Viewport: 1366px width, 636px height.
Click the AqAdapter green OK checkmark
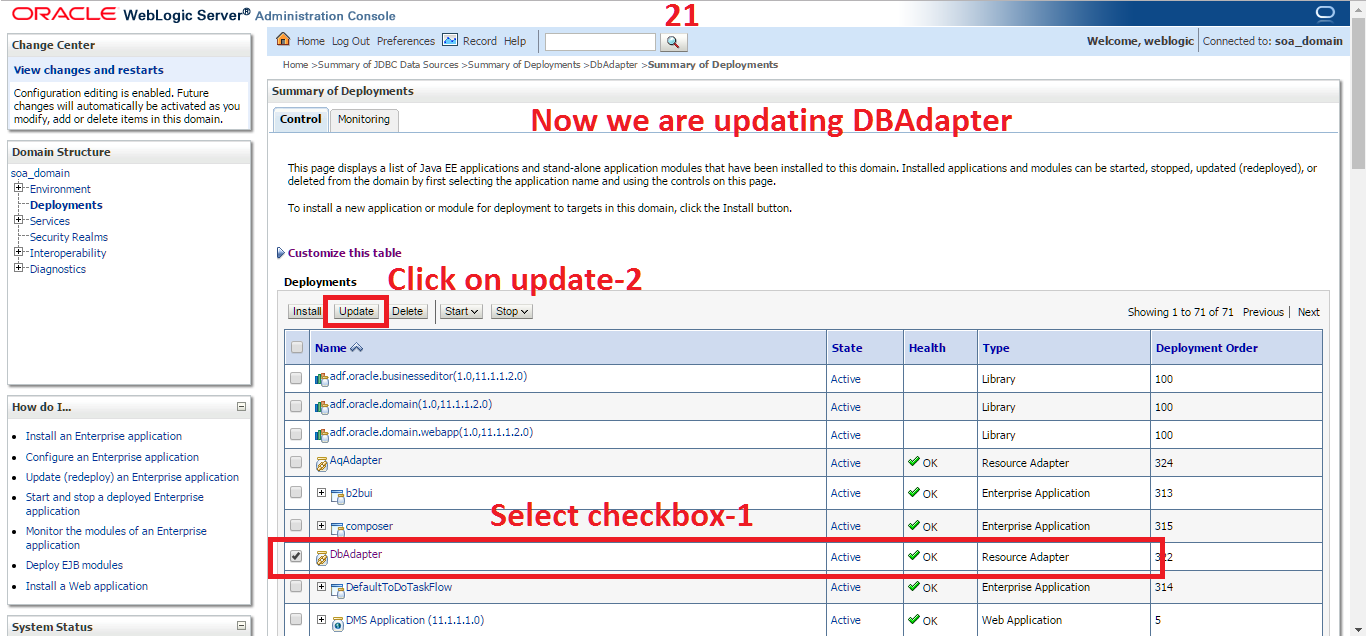pos(913,462)
